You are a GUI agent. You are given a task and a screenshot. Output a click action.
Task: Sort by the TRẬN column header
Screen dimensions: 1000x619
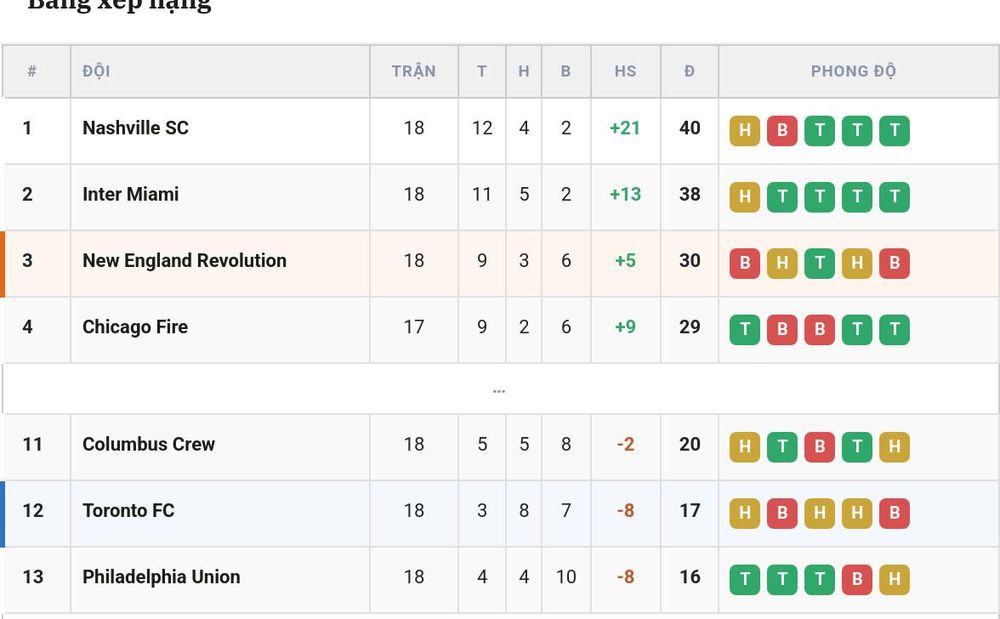(x=414, y=71)
